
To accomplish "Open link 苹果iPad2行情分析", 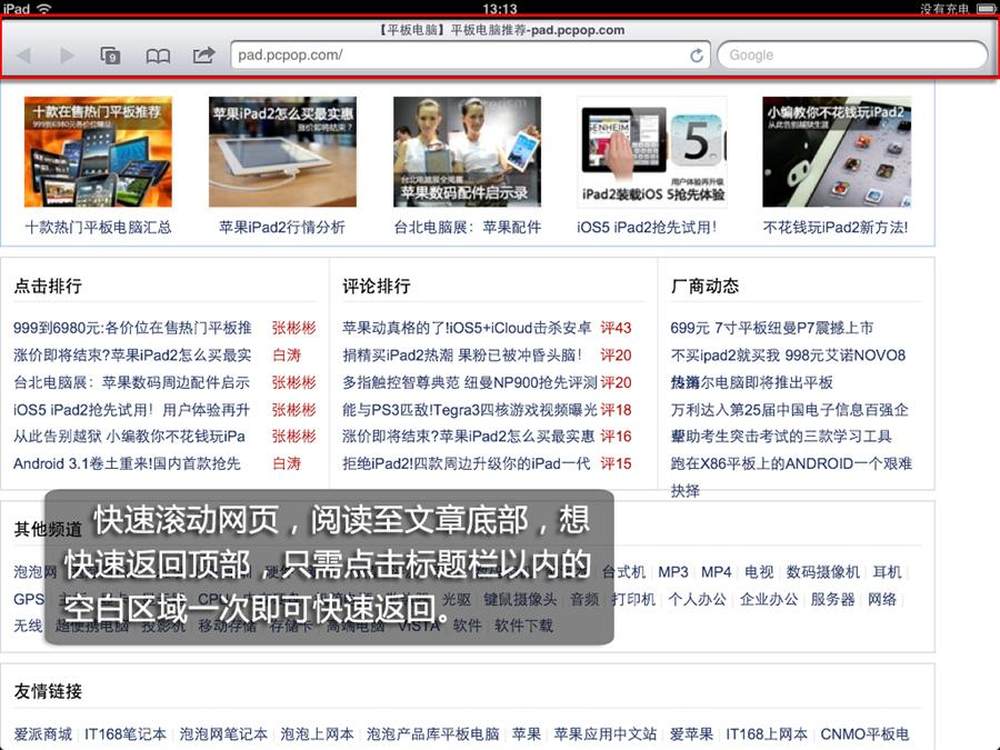I will 282,227.
